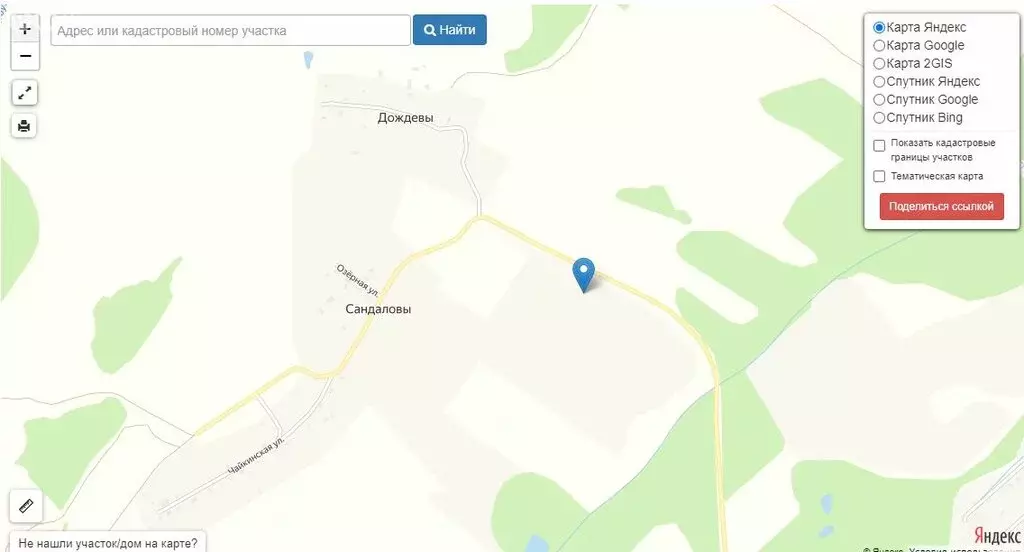Click the Поделиться ссылкой button
Screen dimensions: 1024x552
click(941, 206)
